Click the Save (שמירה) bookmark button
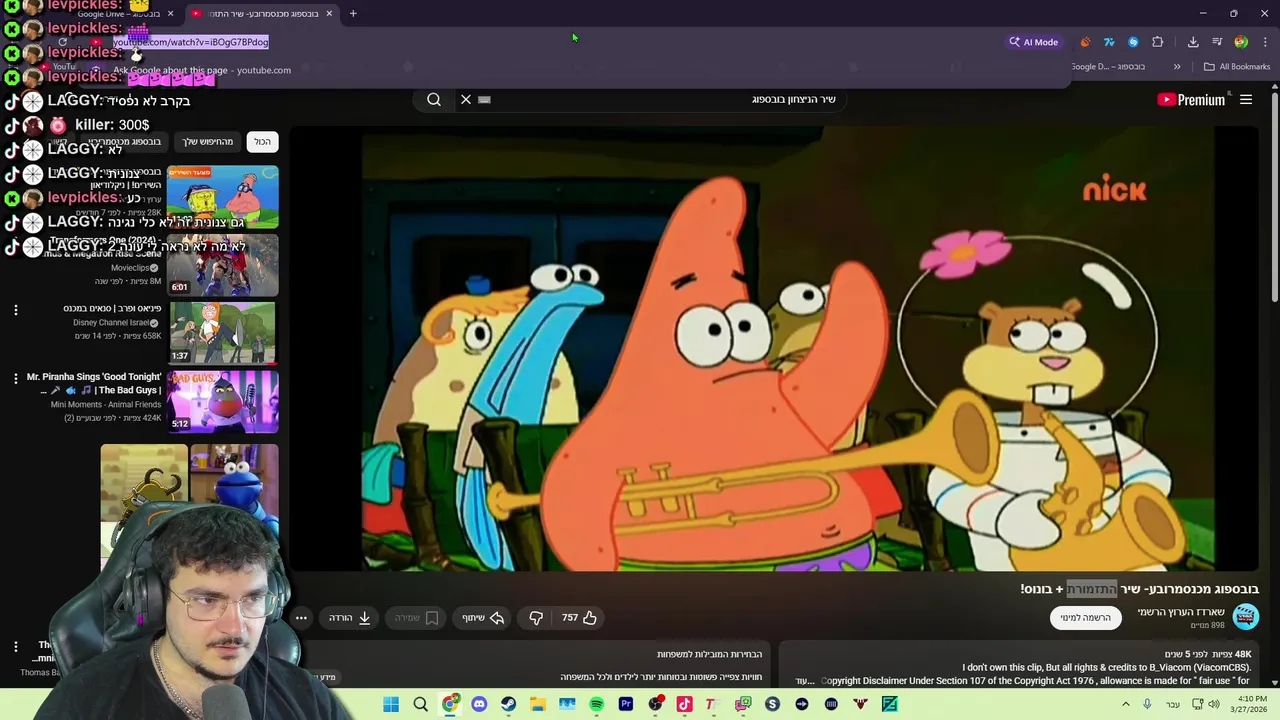This screenshot has width=1280, height=720. tap(417, 618)
